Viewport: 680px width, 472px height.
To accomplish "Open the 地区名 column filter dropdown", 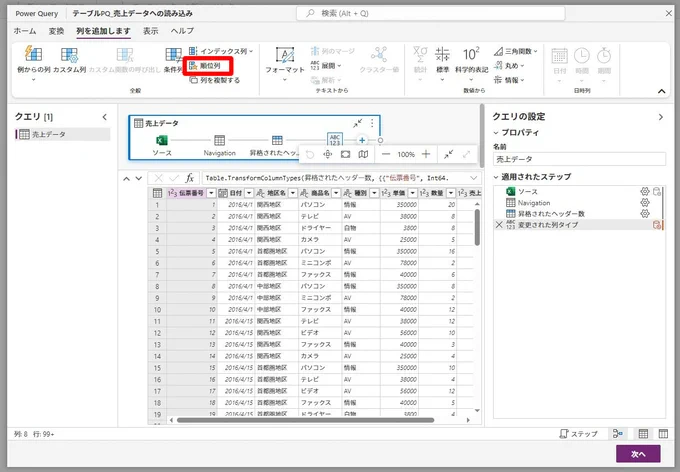I will (293, 193).
